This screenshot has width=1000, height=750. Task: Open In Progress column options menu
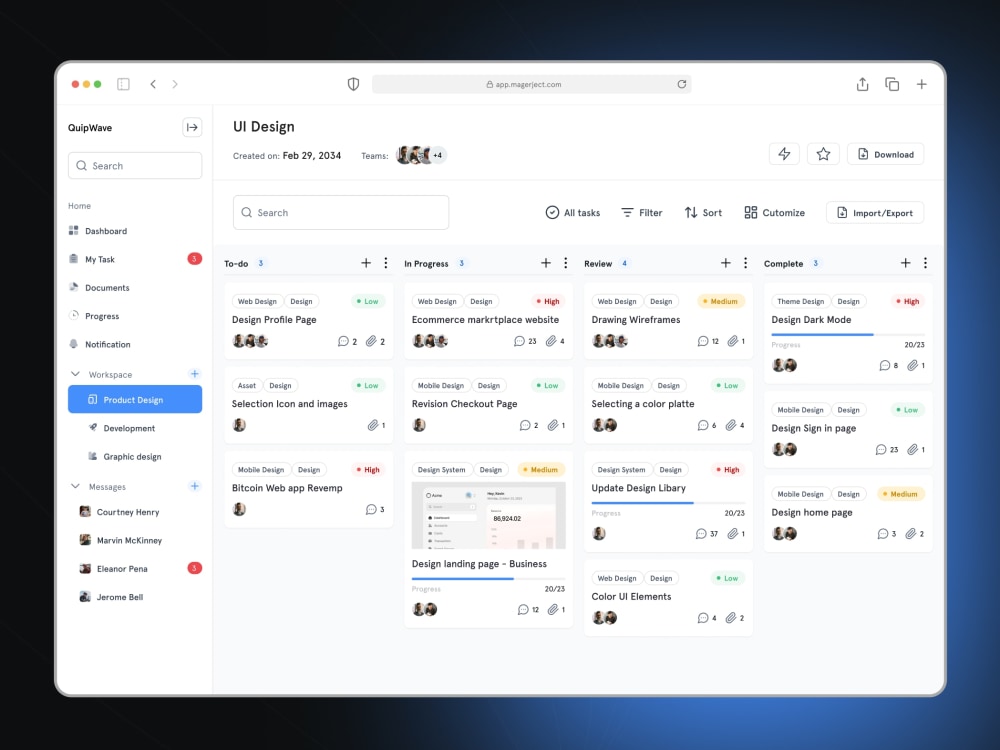(x=566, y=263)
